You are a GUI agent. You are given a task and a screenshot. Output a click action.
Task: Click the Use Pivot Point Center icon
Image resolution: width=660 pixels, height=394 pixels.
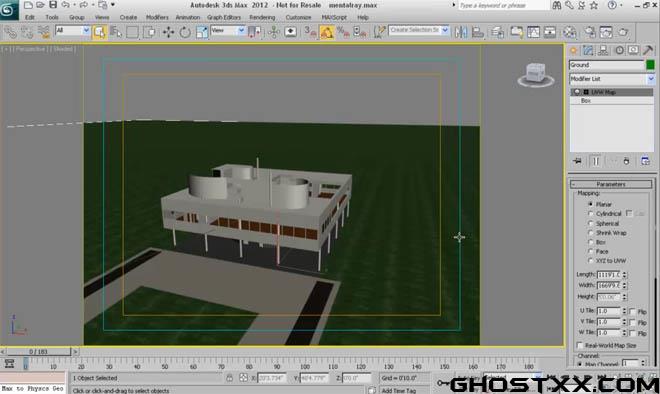[x=254, y=32]
